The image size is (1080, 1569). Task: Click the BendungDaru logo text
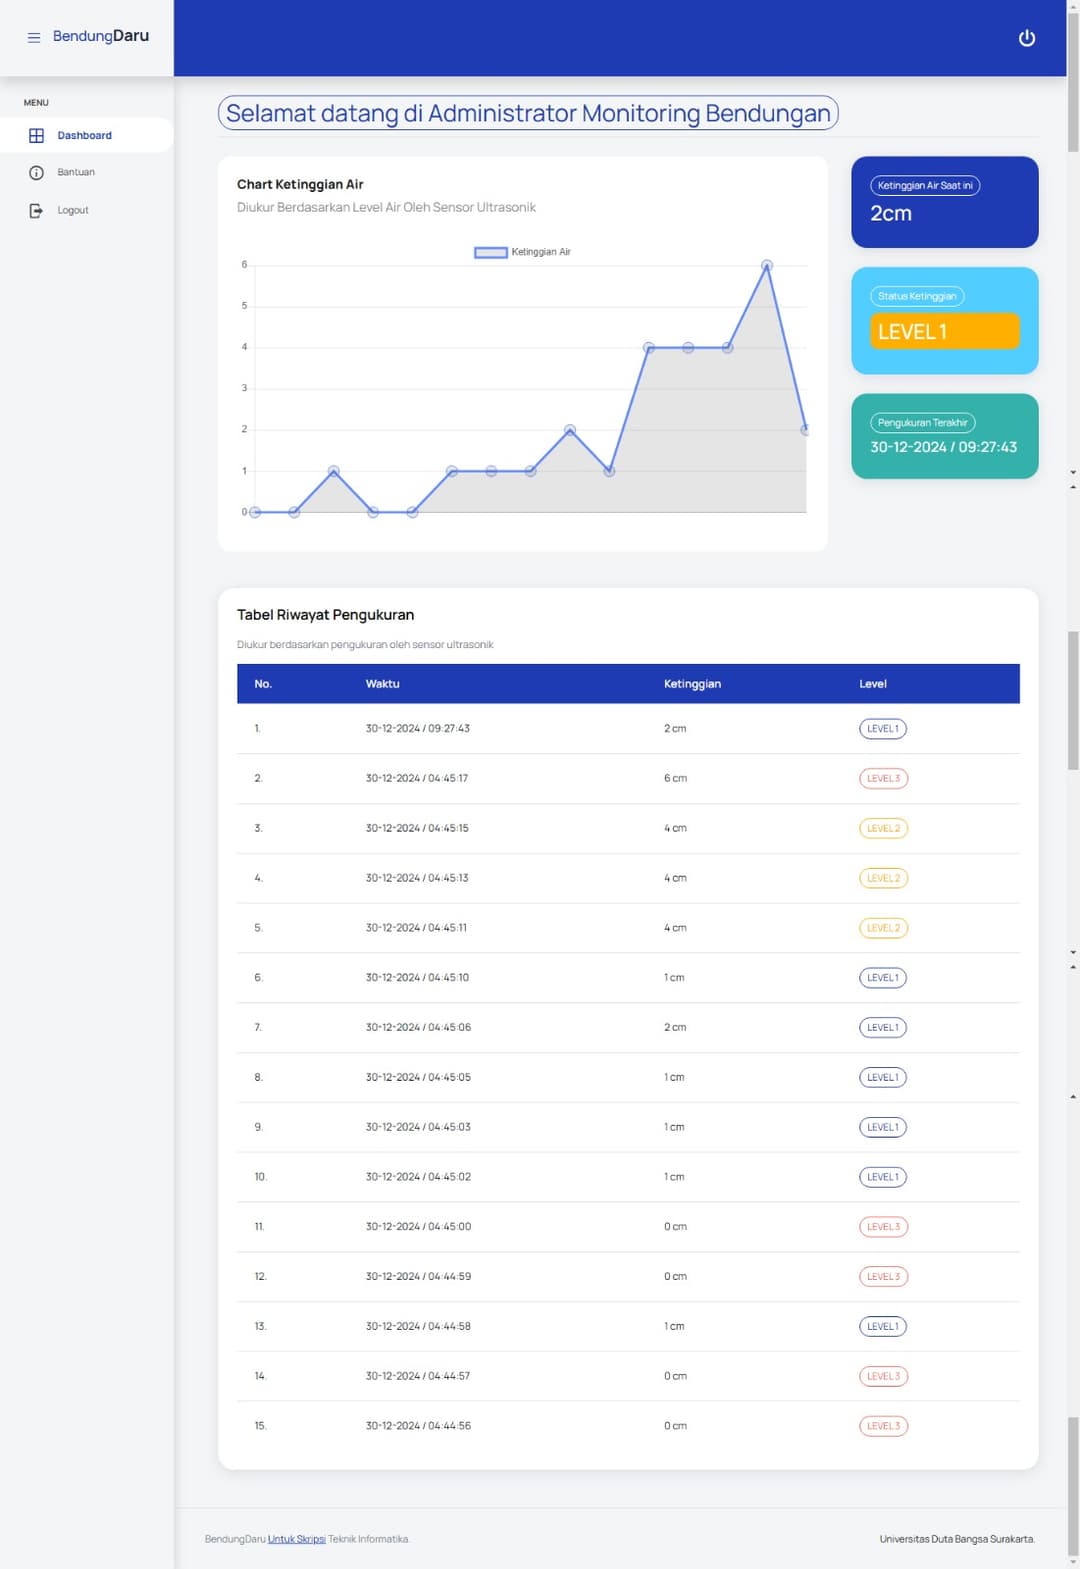click(101, 36)
